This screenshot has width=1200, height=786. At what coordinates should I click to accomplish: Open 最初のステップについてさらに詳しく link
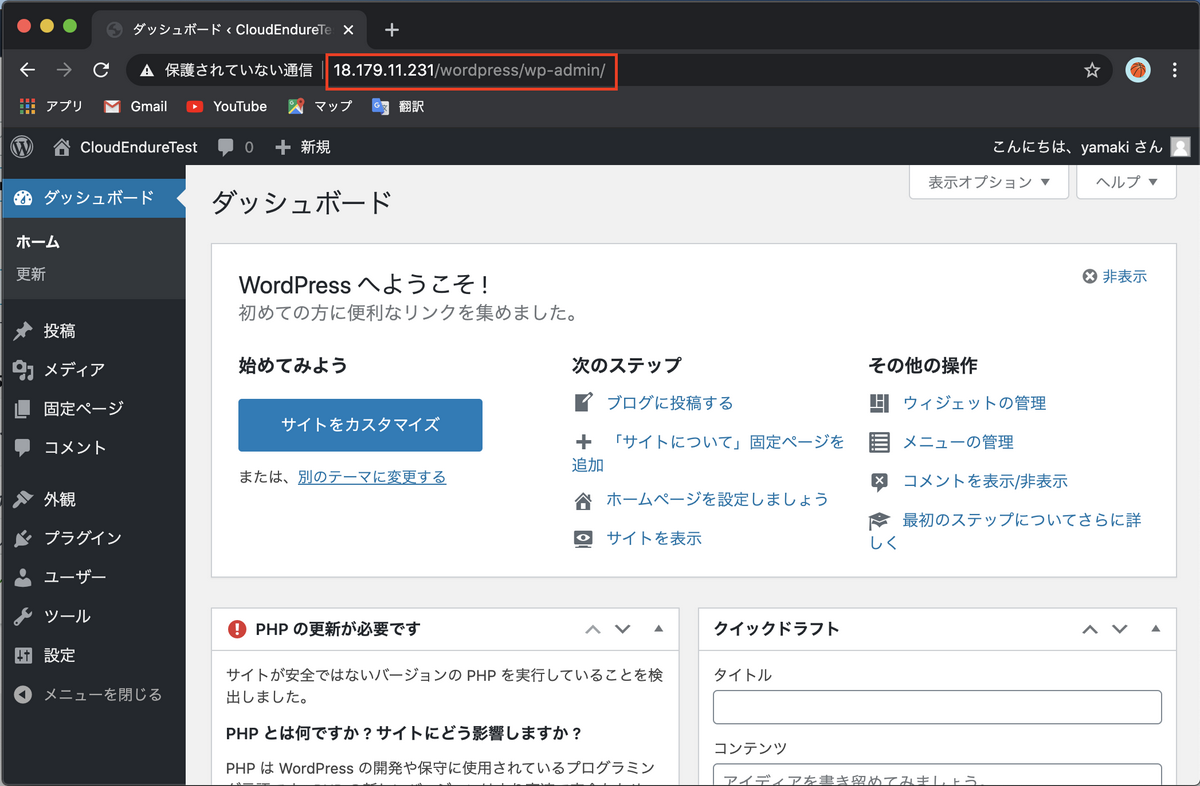pos(1005,531)
